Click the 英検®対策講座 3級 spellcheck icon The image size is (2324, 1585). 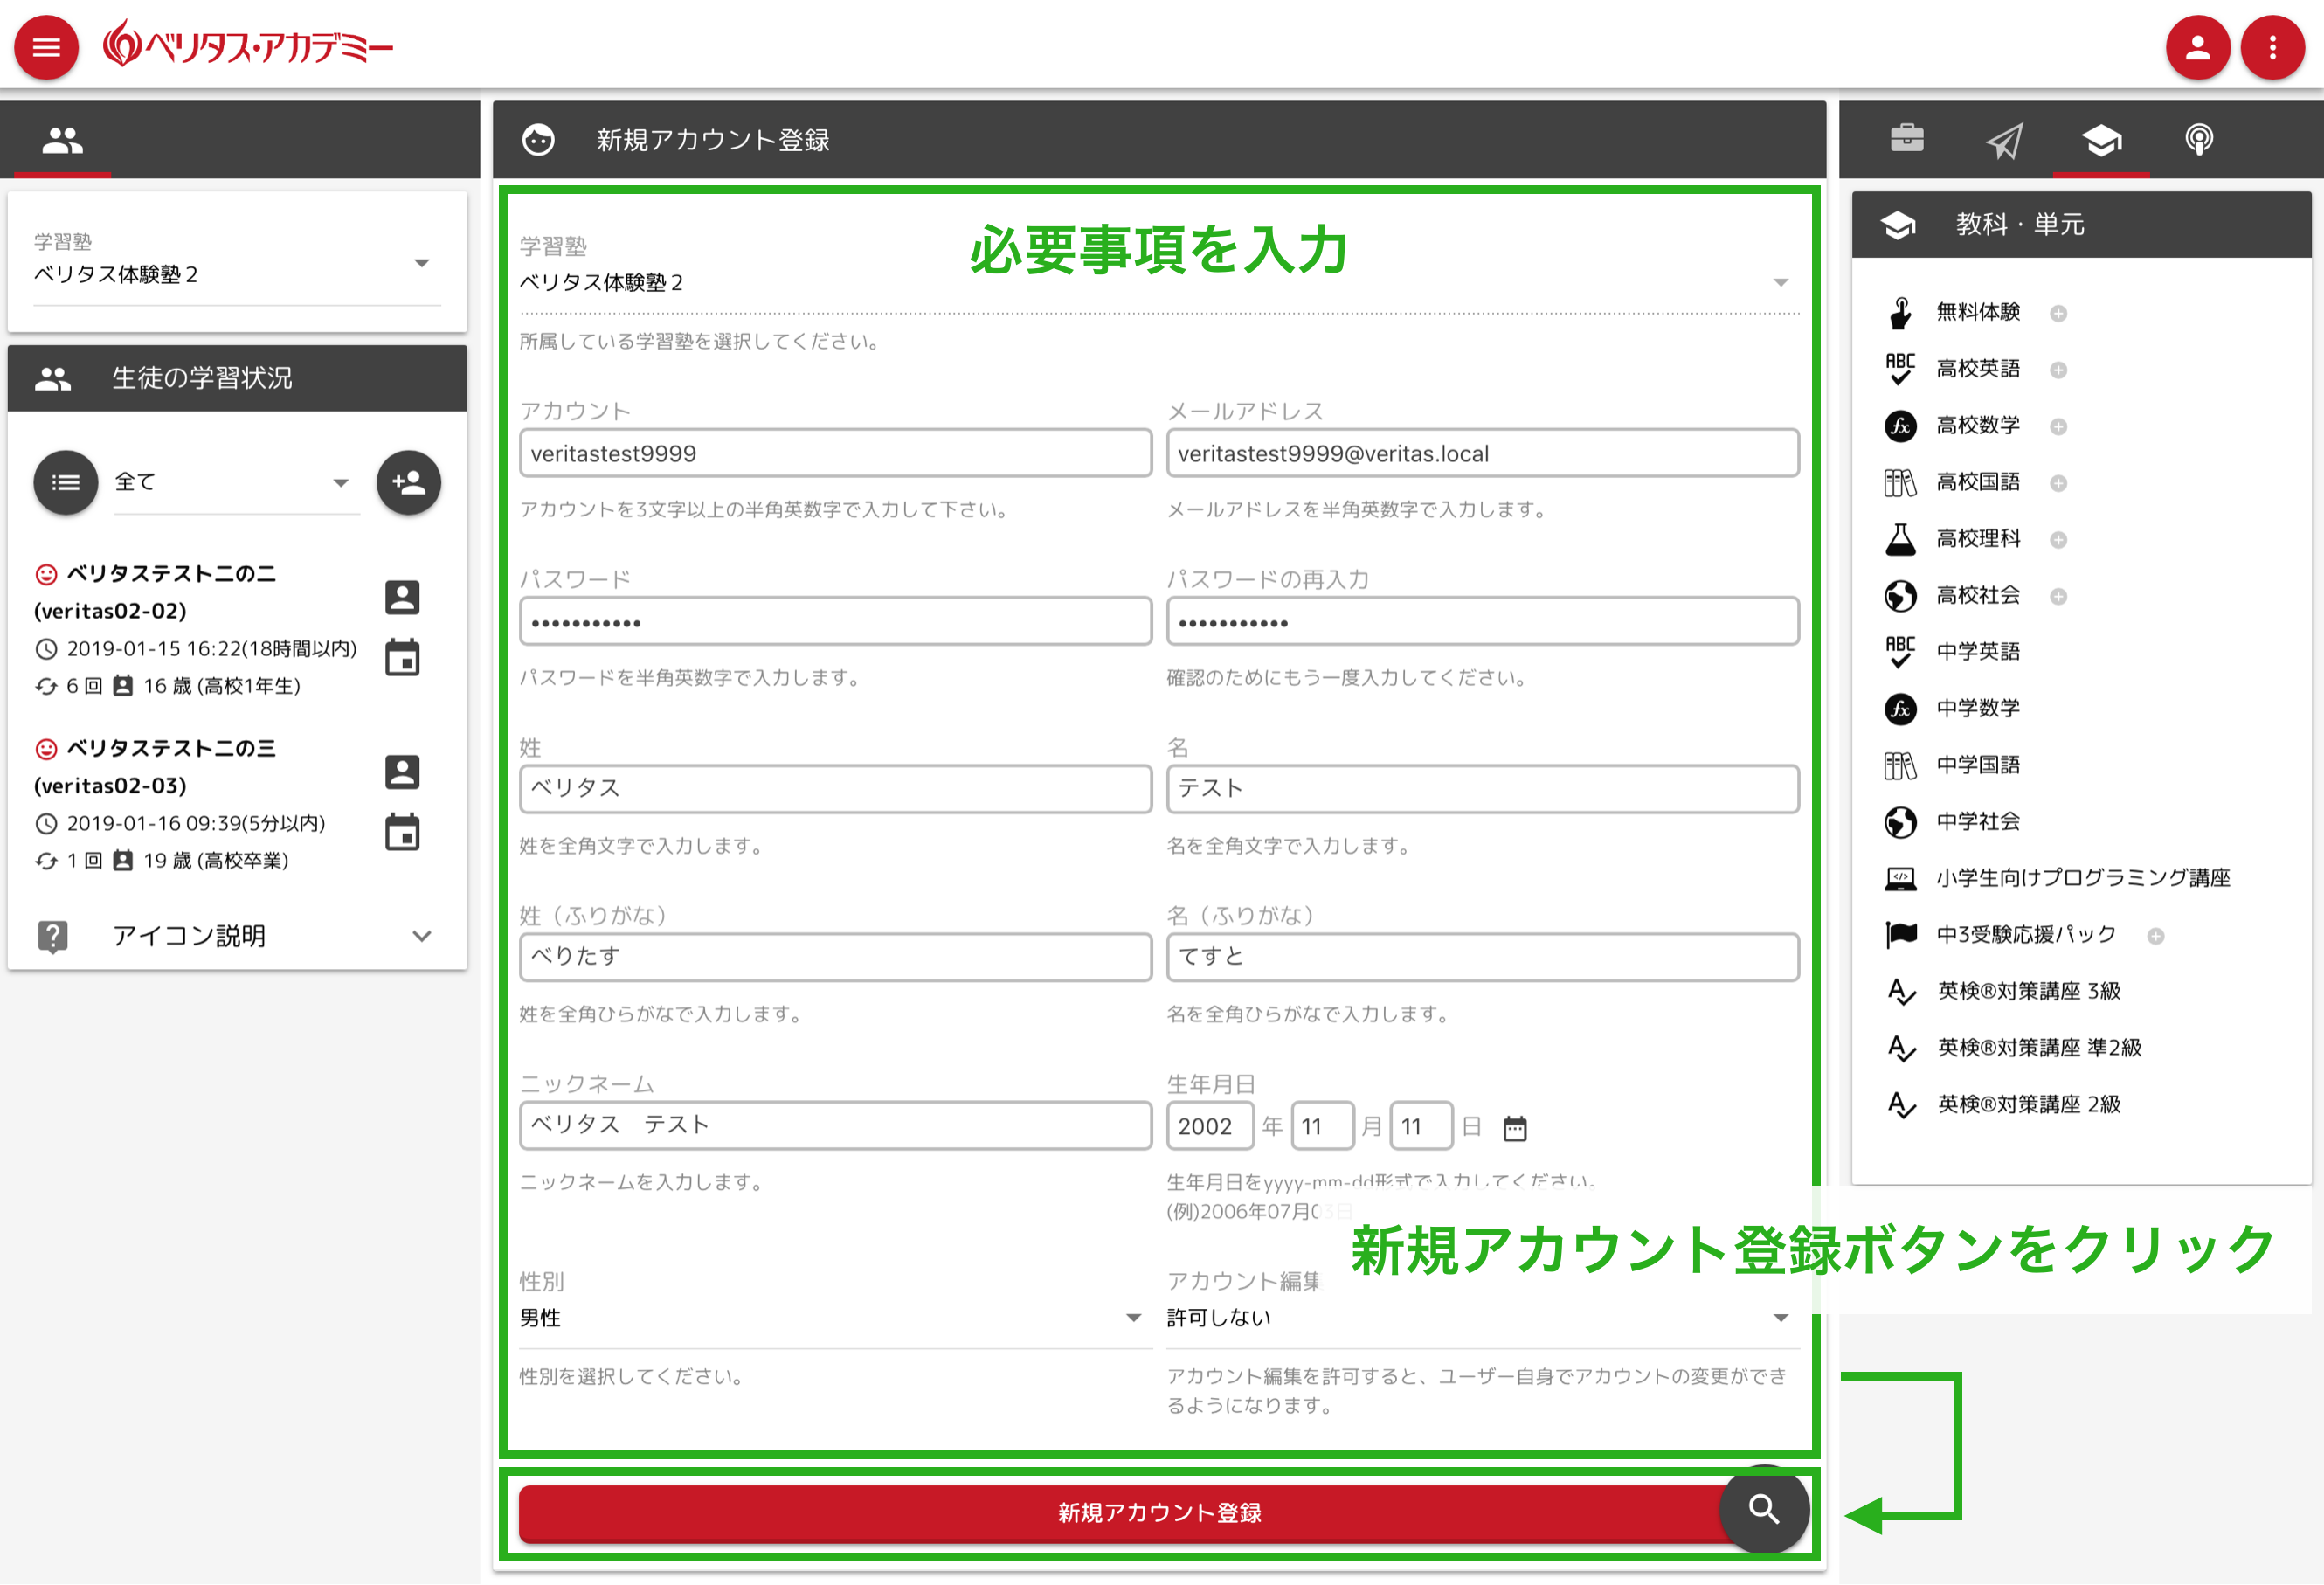1900,992
